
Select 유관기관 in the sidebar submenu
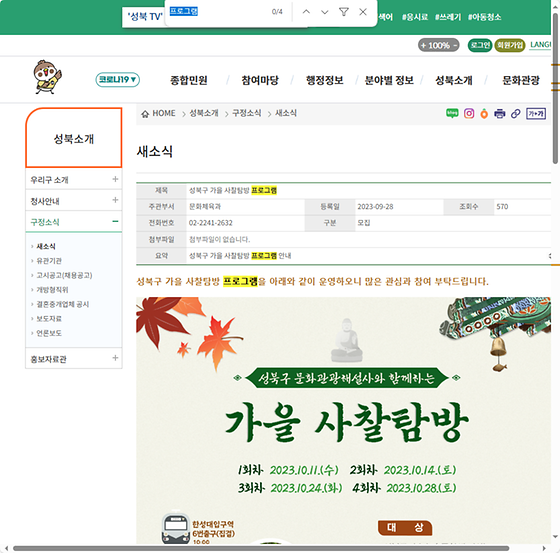[49, 260]
